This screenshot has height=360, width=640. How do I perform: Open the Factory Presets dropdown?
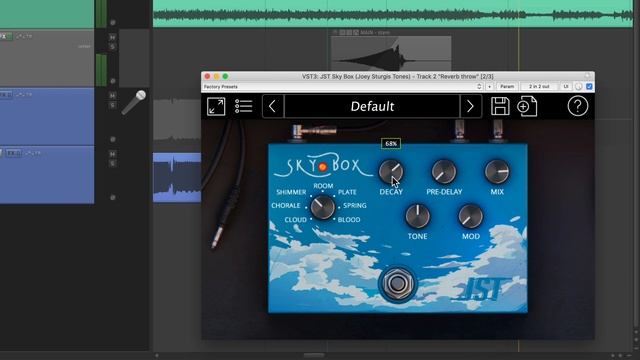click(342, 87)
